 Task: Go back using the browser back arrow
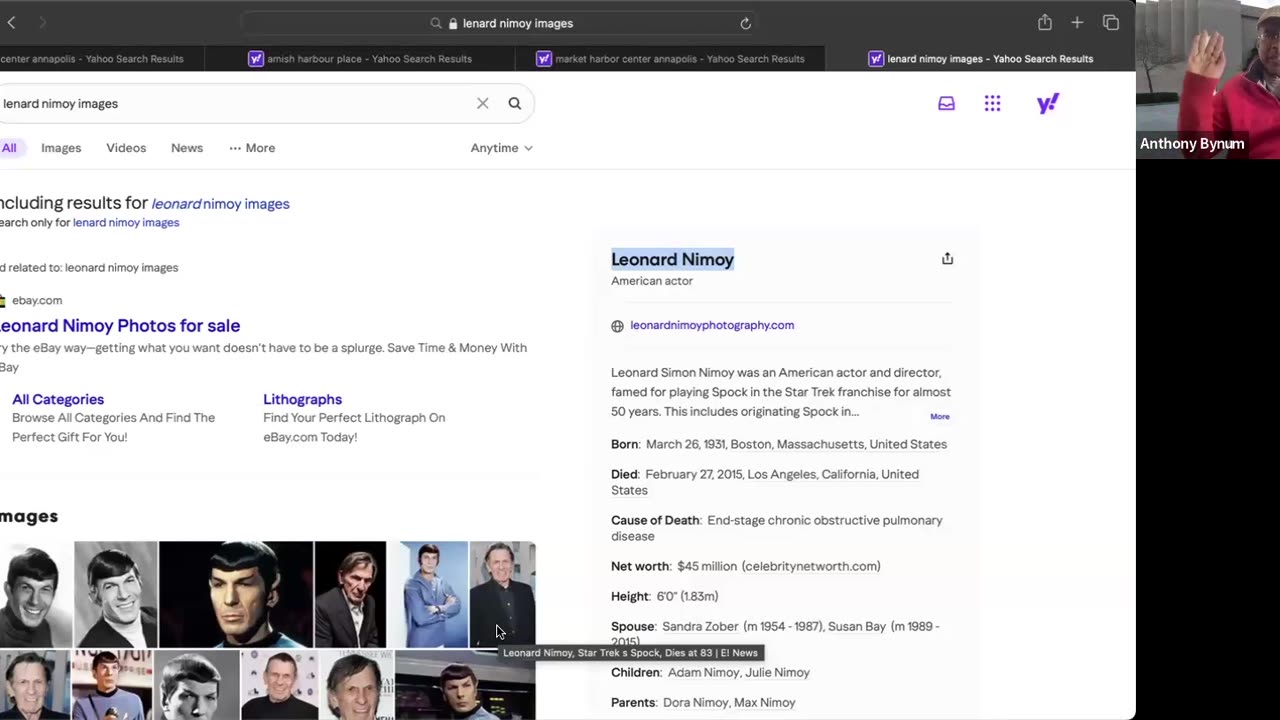(11, 23)
